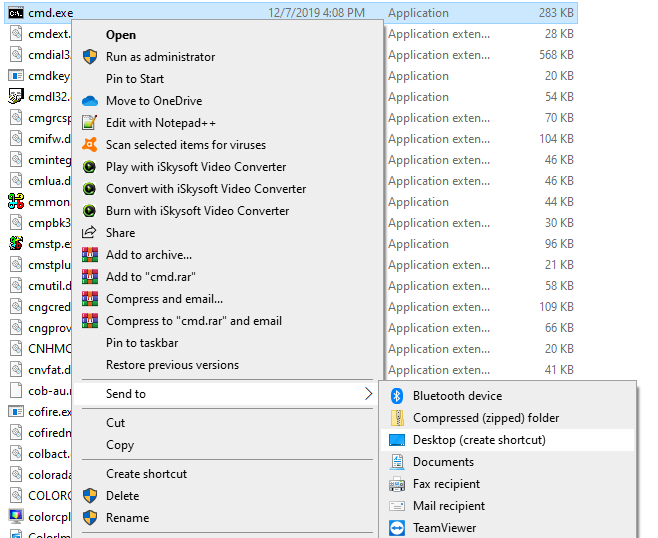This screenshot has width=658, height=538.
Task: Click the cmd.exe file icon
Action: [x=16, y=13]
